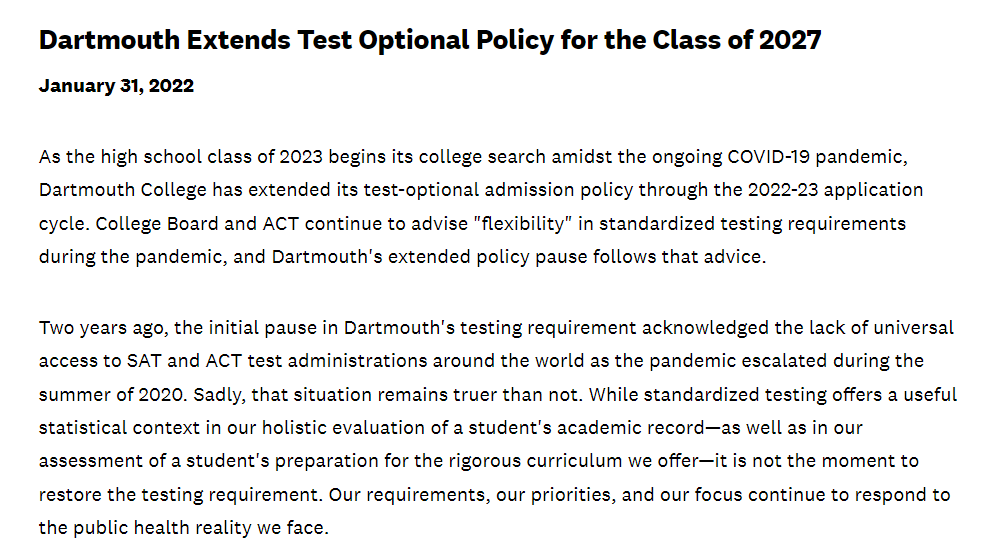This screenshot has height=556, width=991.
Task: Click the phrase "restore the testing requirement"
Action: pyautogui.click(x=180, y=495)
